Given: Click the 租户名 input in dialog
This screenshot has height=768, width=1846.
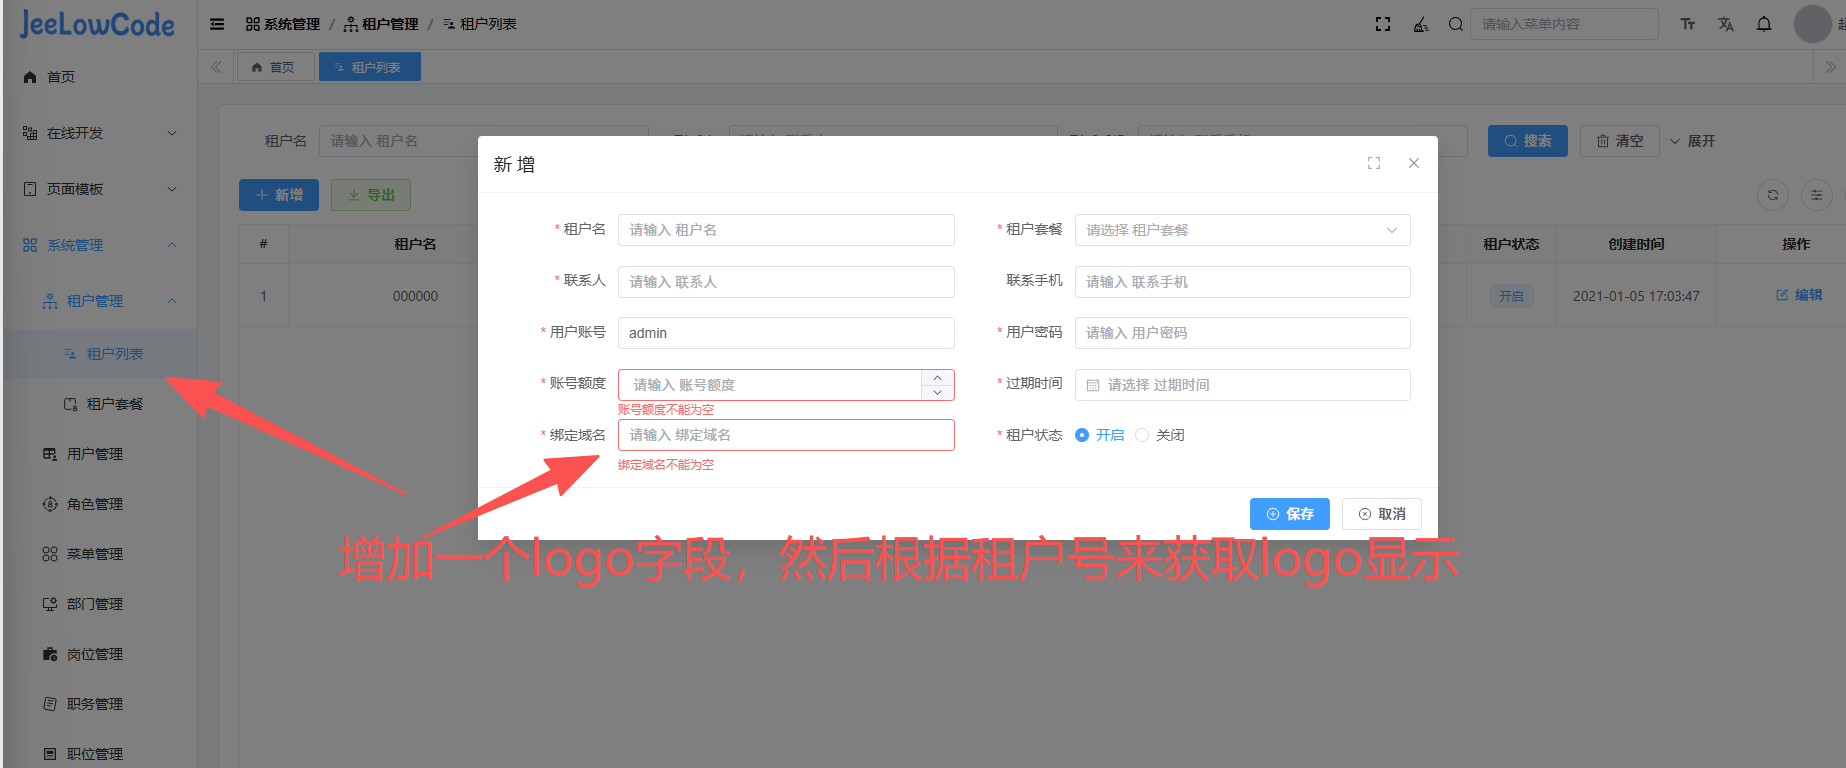Looking at the screenshot, I should (x=786, y=230).
